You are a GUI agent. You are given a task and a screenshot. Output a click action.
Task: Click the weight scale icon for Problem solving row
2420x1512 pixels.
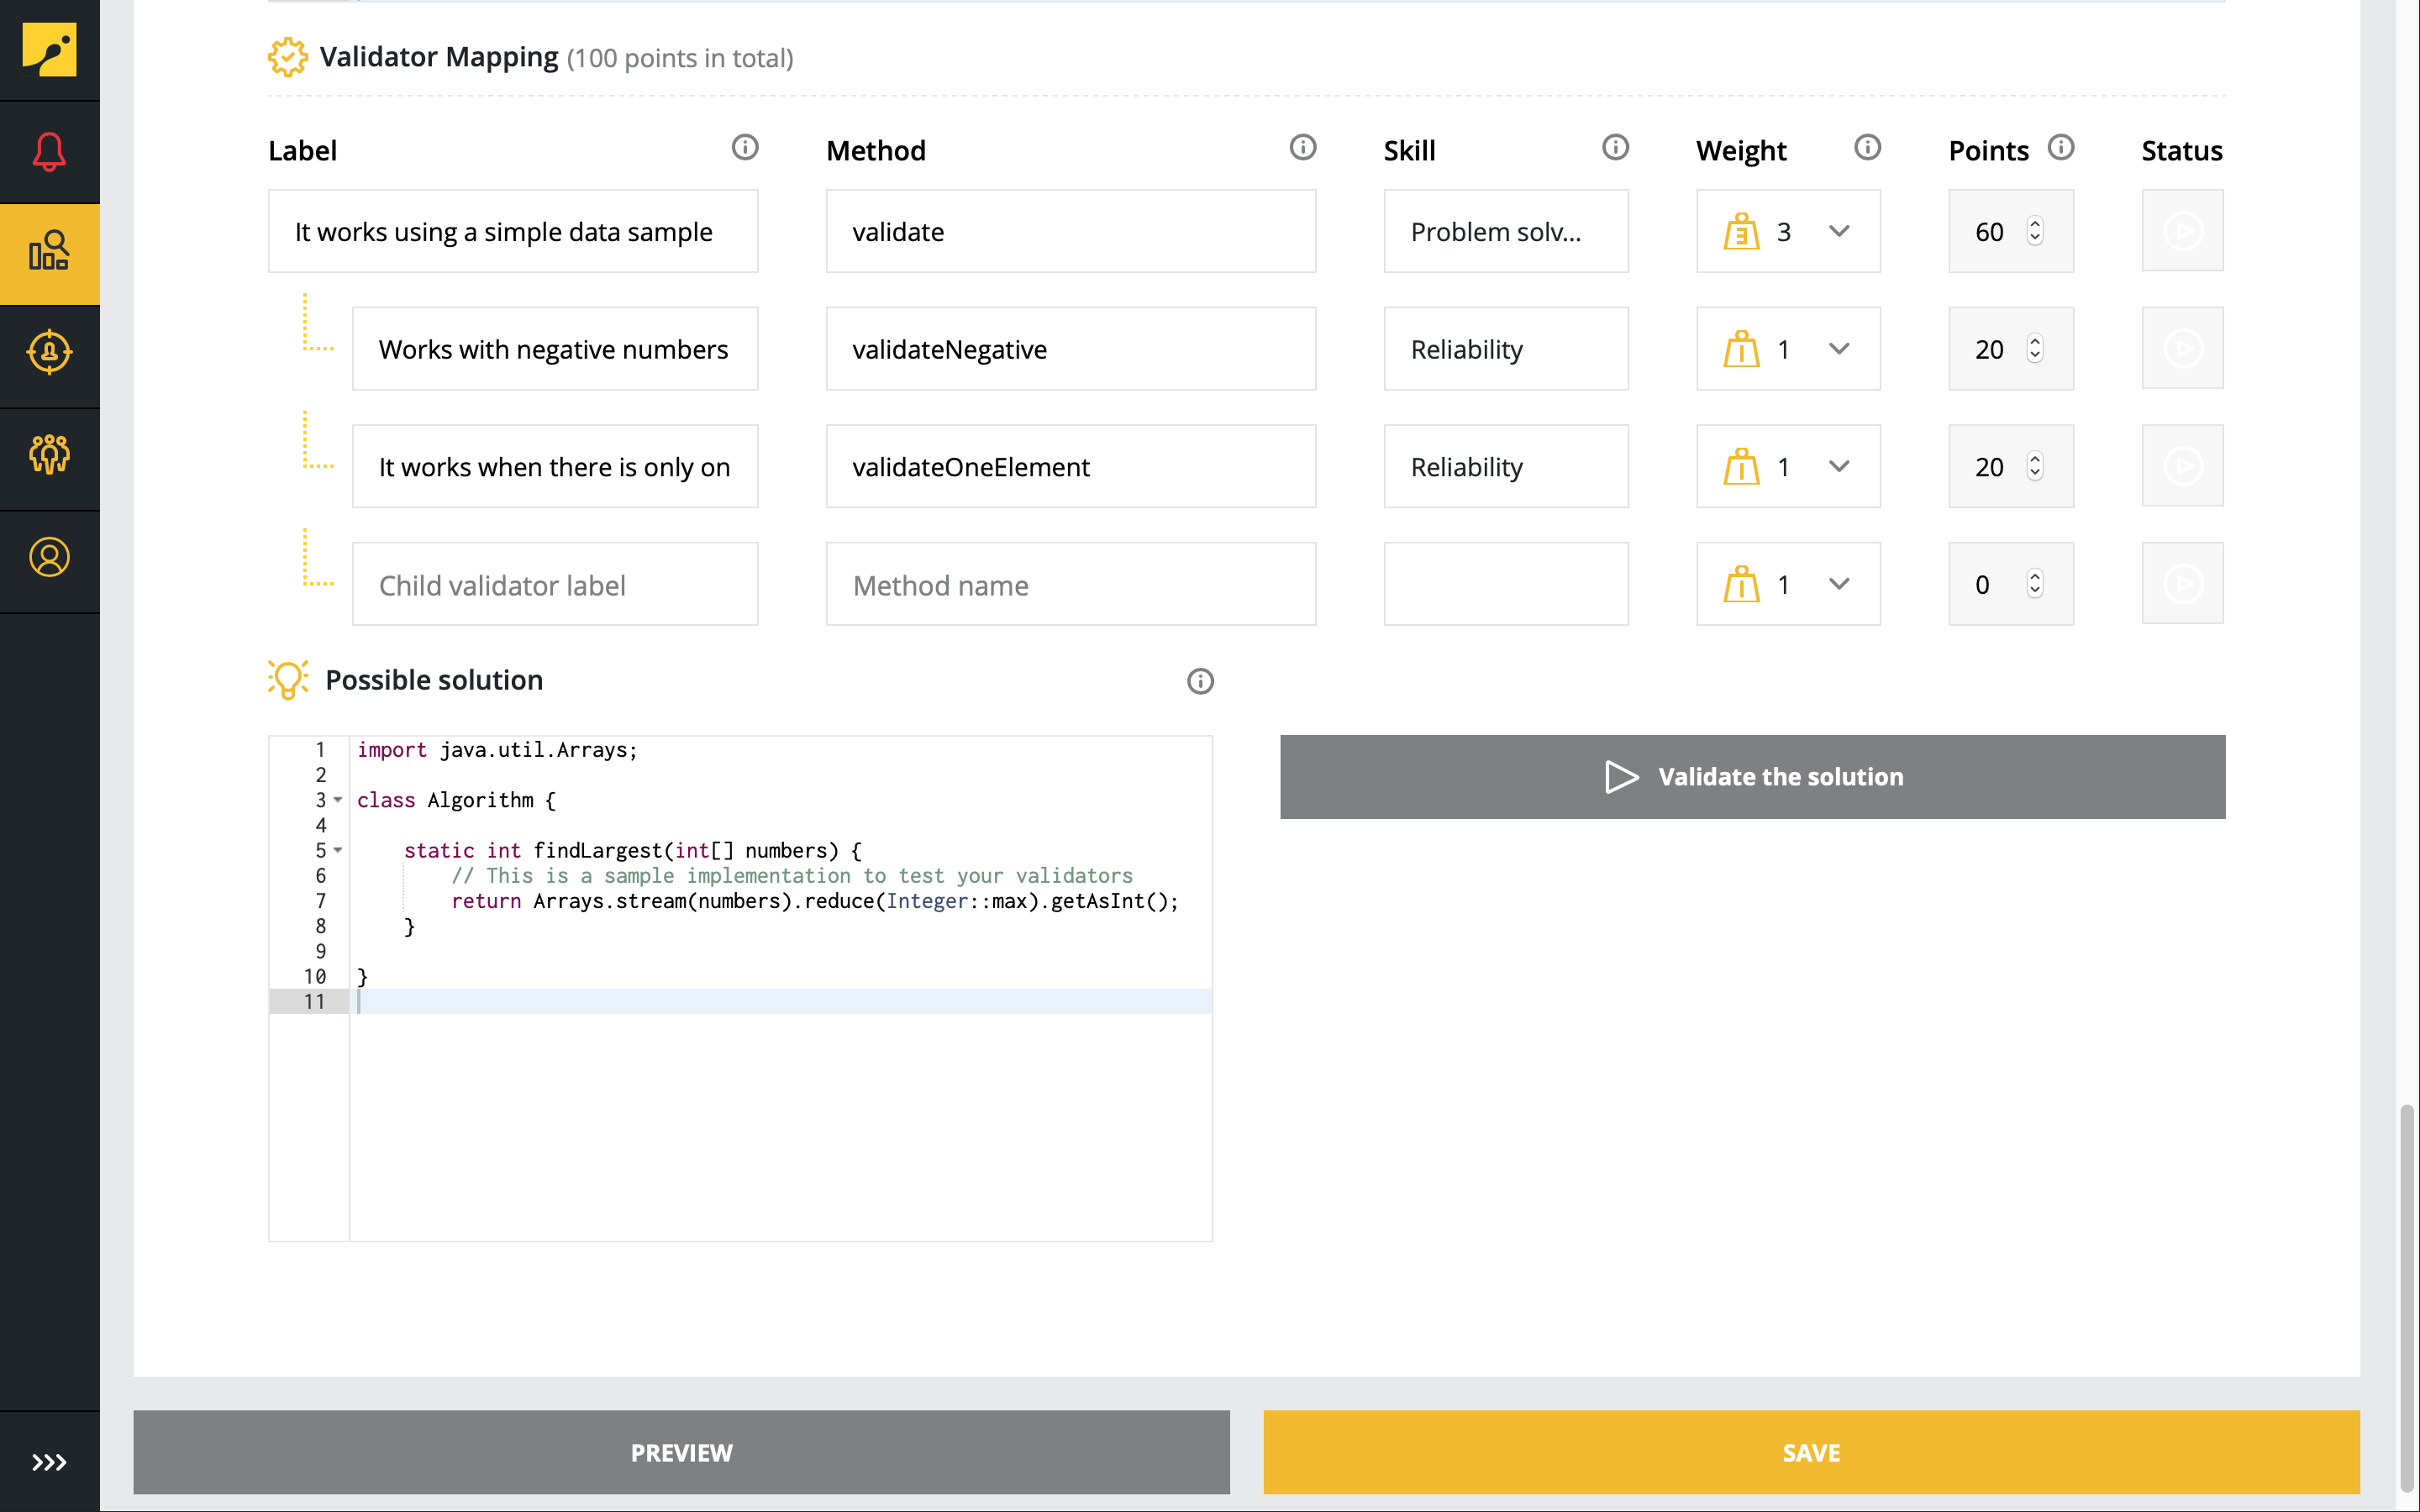click(1740, 232)
